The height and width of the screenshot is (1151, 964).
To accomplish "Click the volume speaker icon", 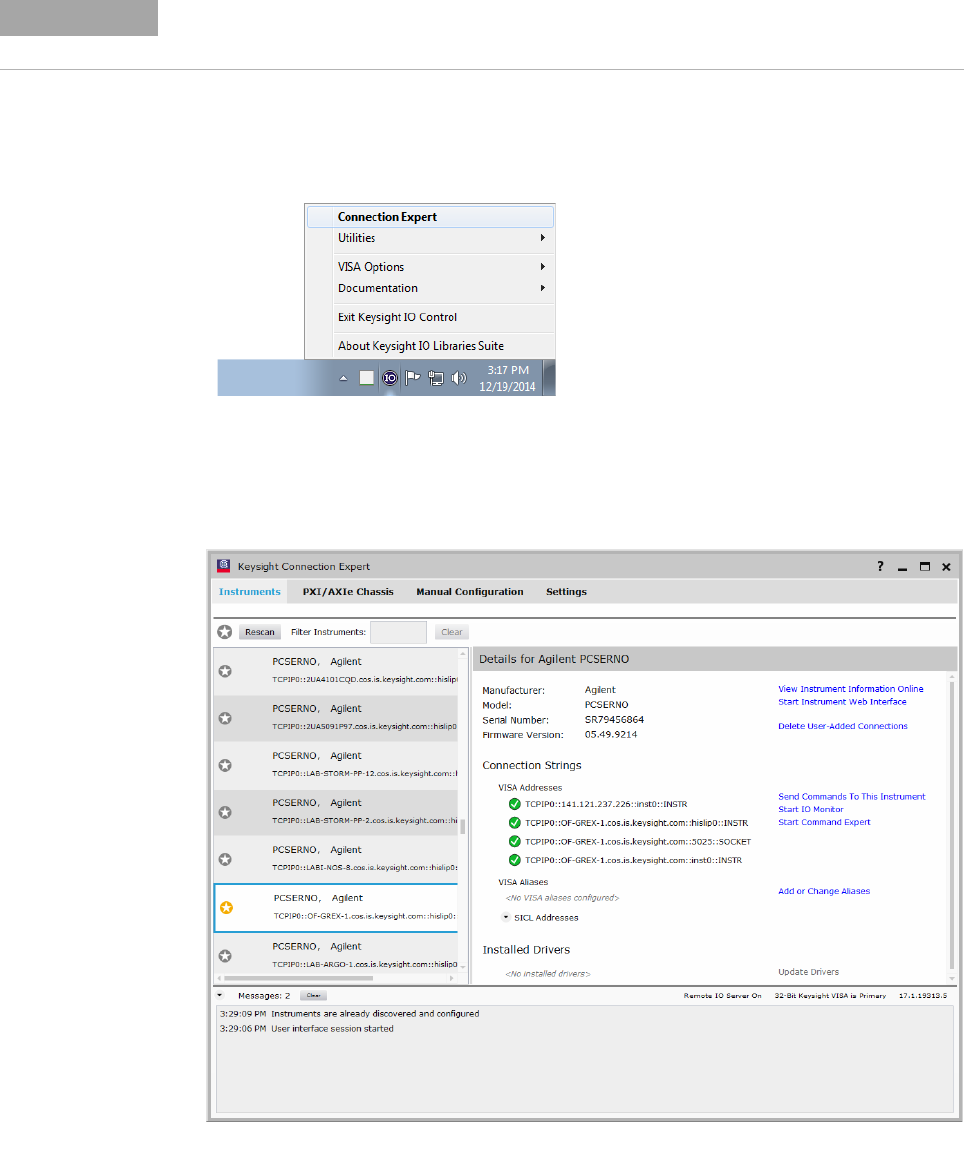I will click(459, 378).
